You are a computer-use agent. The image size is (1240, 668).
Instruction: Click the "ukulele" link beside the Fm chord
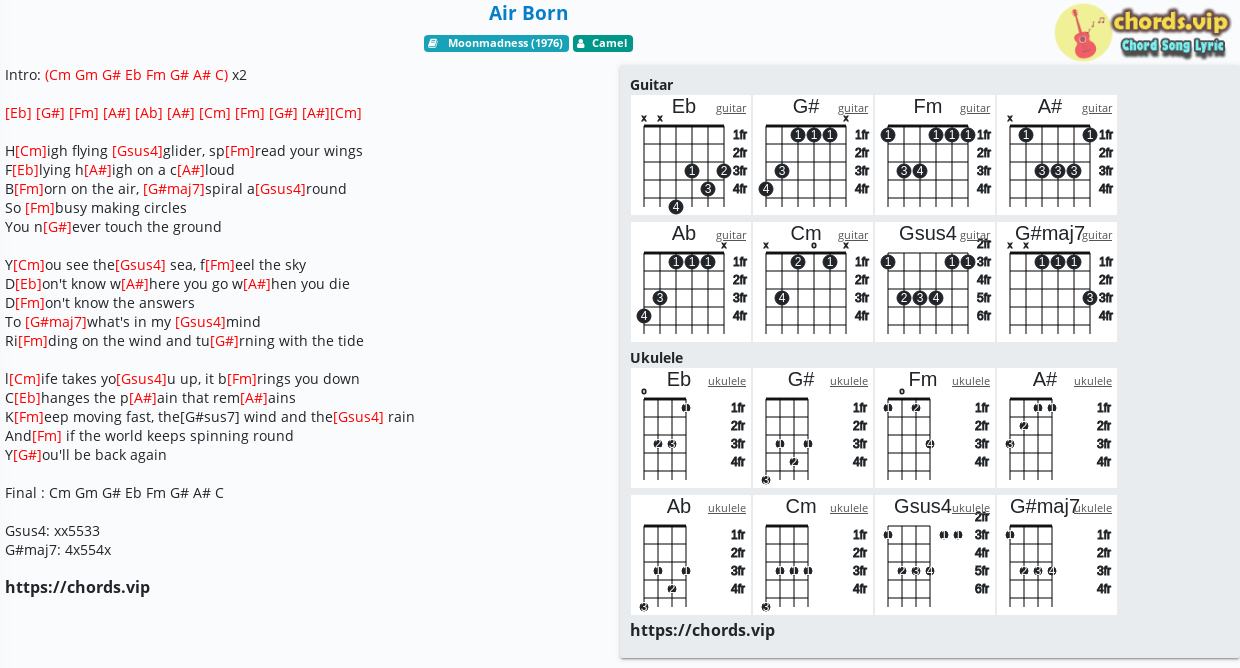coord(971,381)
